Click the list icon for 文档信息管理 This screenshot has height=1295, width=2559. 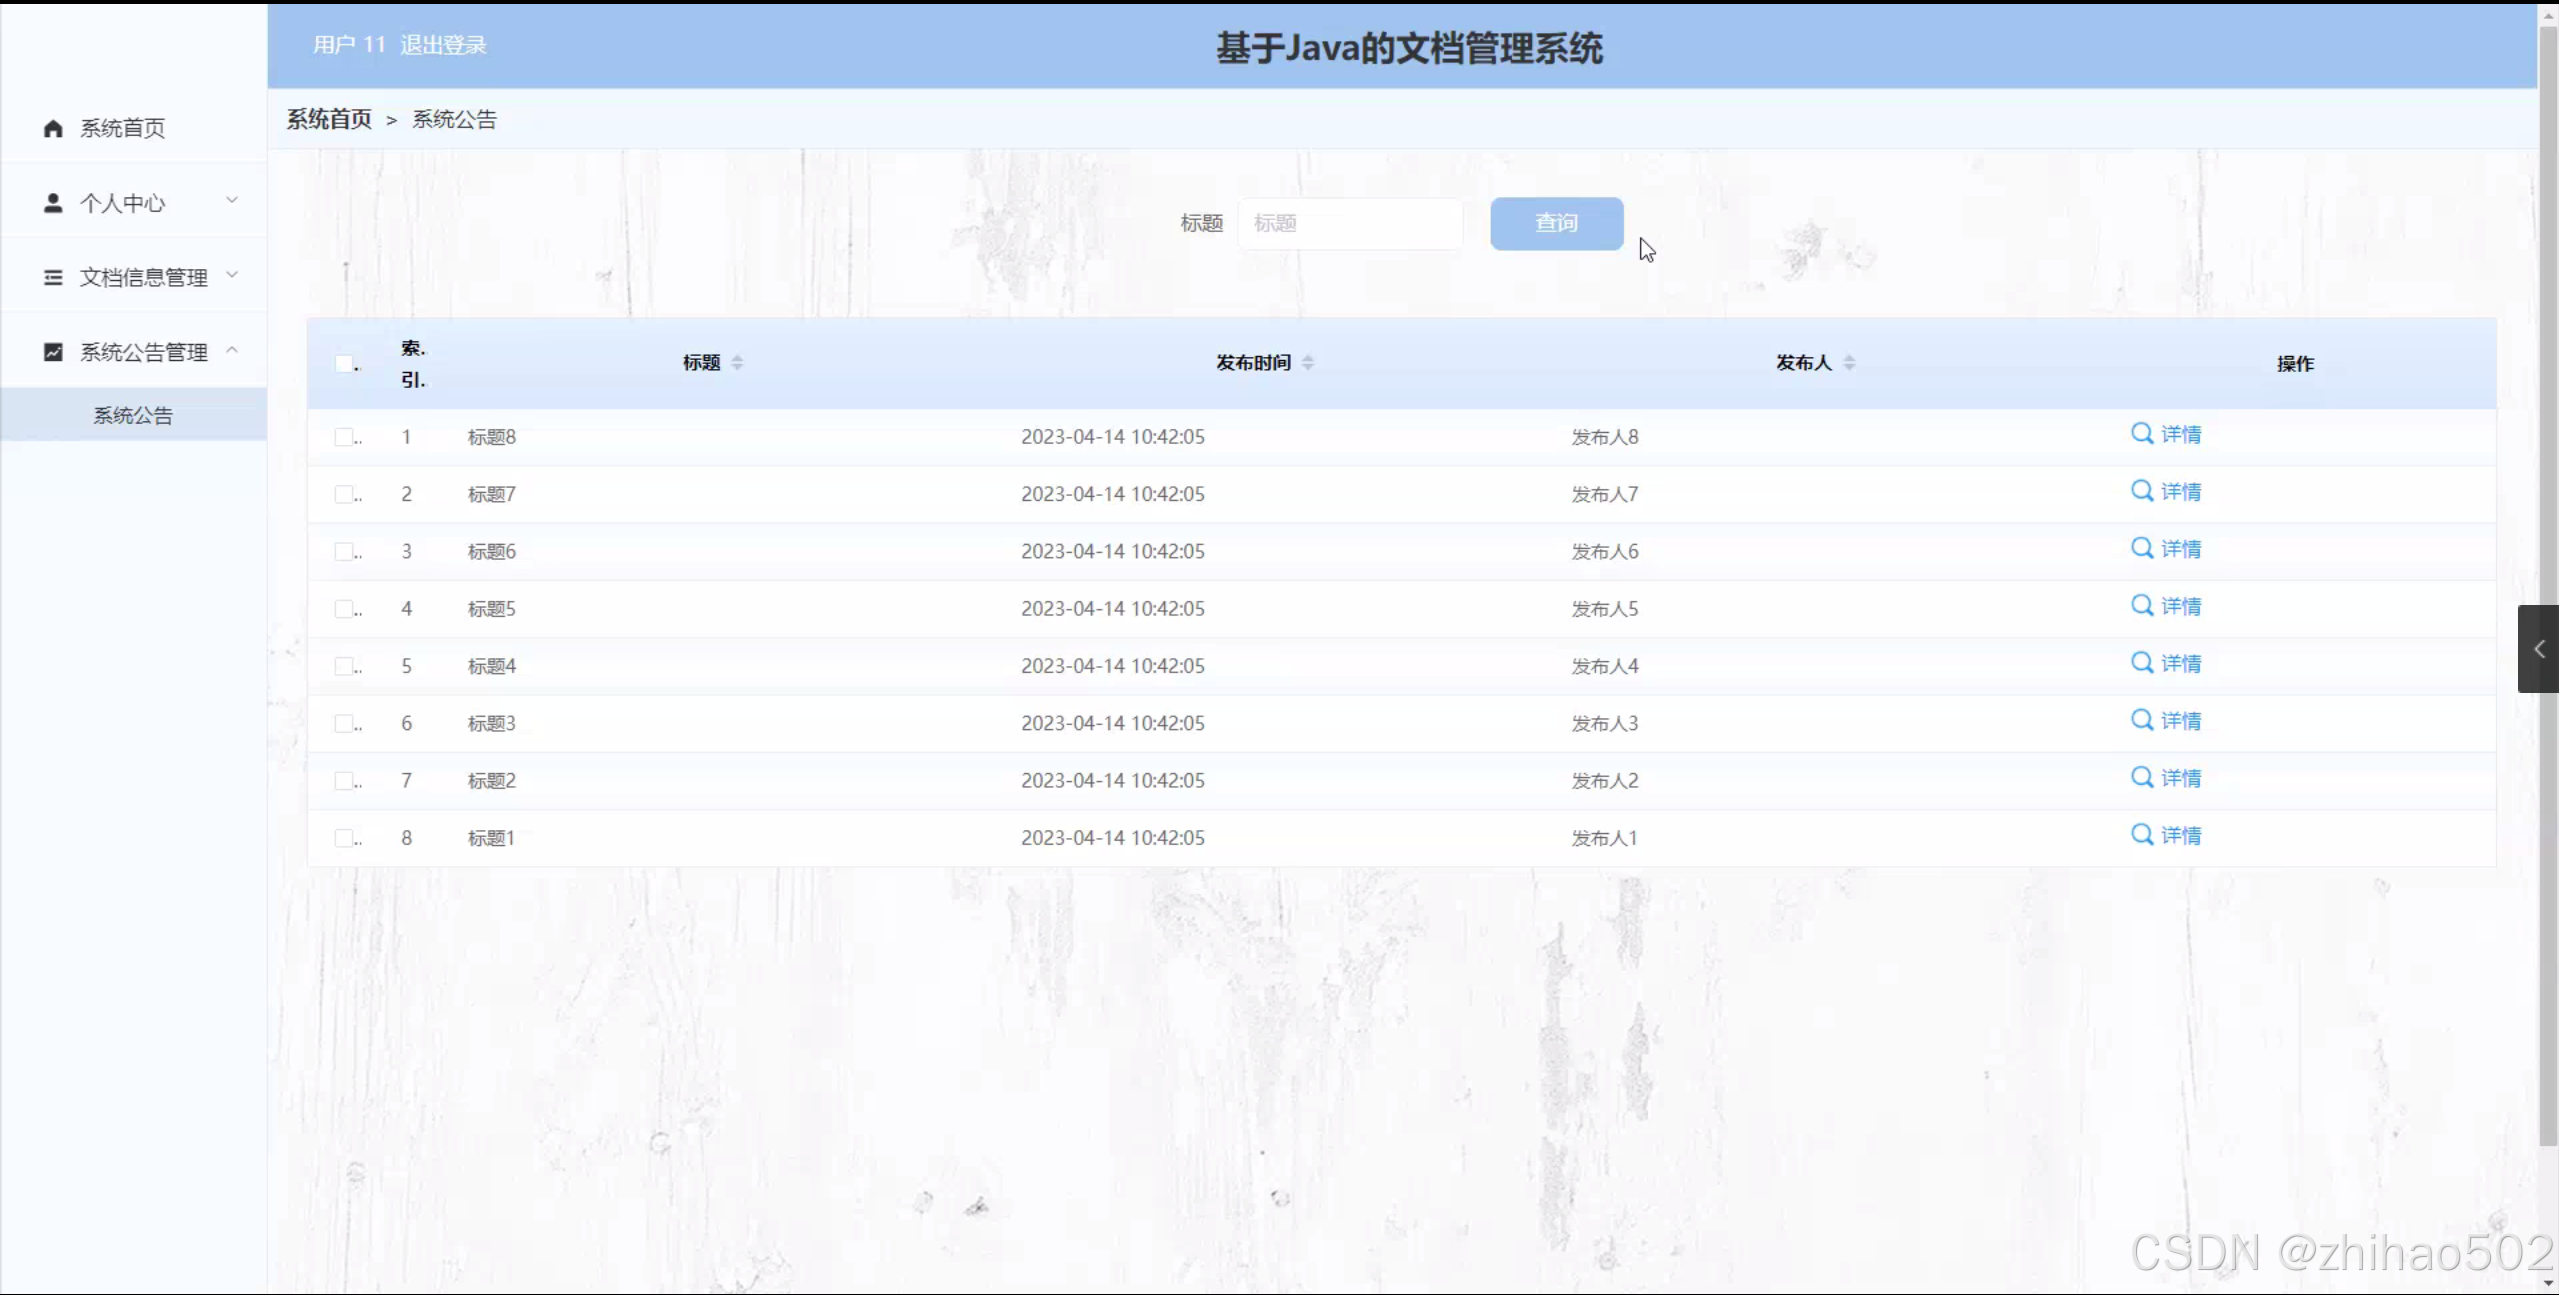tap(52, 276)
